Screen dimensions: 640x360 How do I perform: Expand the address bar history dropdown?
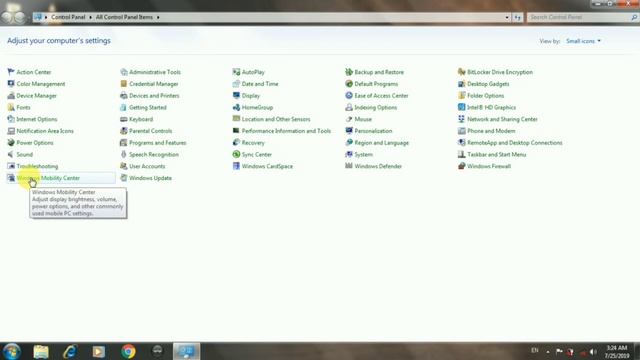507,18
